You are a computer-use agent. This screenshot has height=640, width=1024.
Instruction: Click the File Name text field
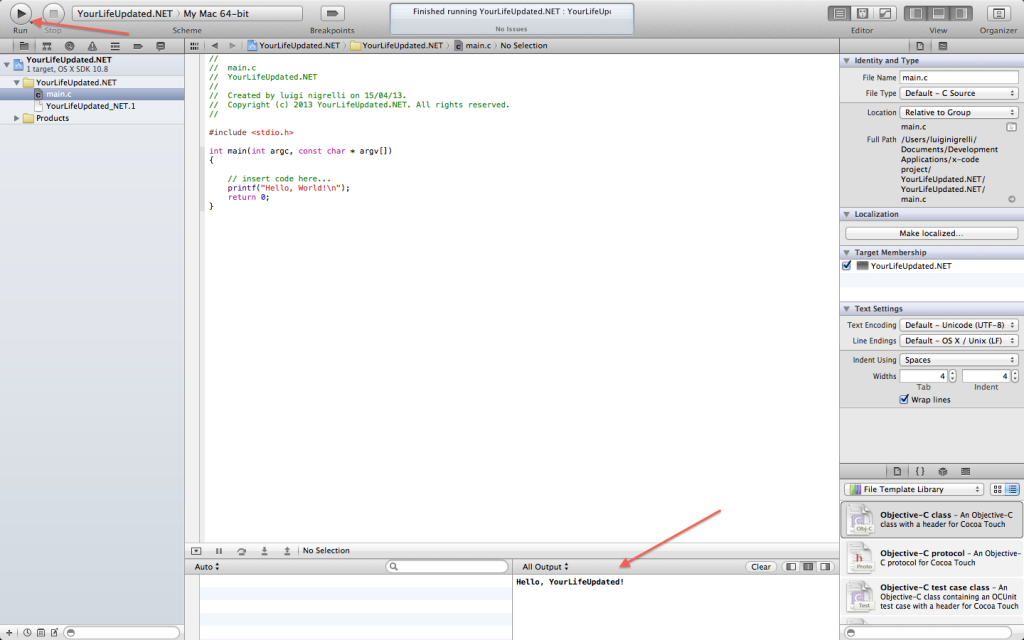click(958, 77)
